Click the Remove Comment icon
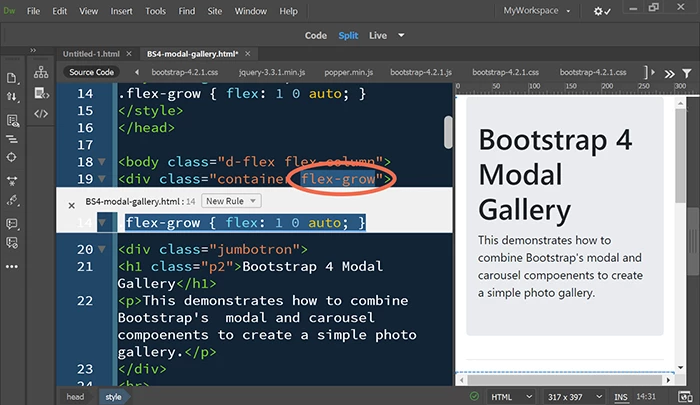Screen dimensions: 700x405 [x=12, y=243]
